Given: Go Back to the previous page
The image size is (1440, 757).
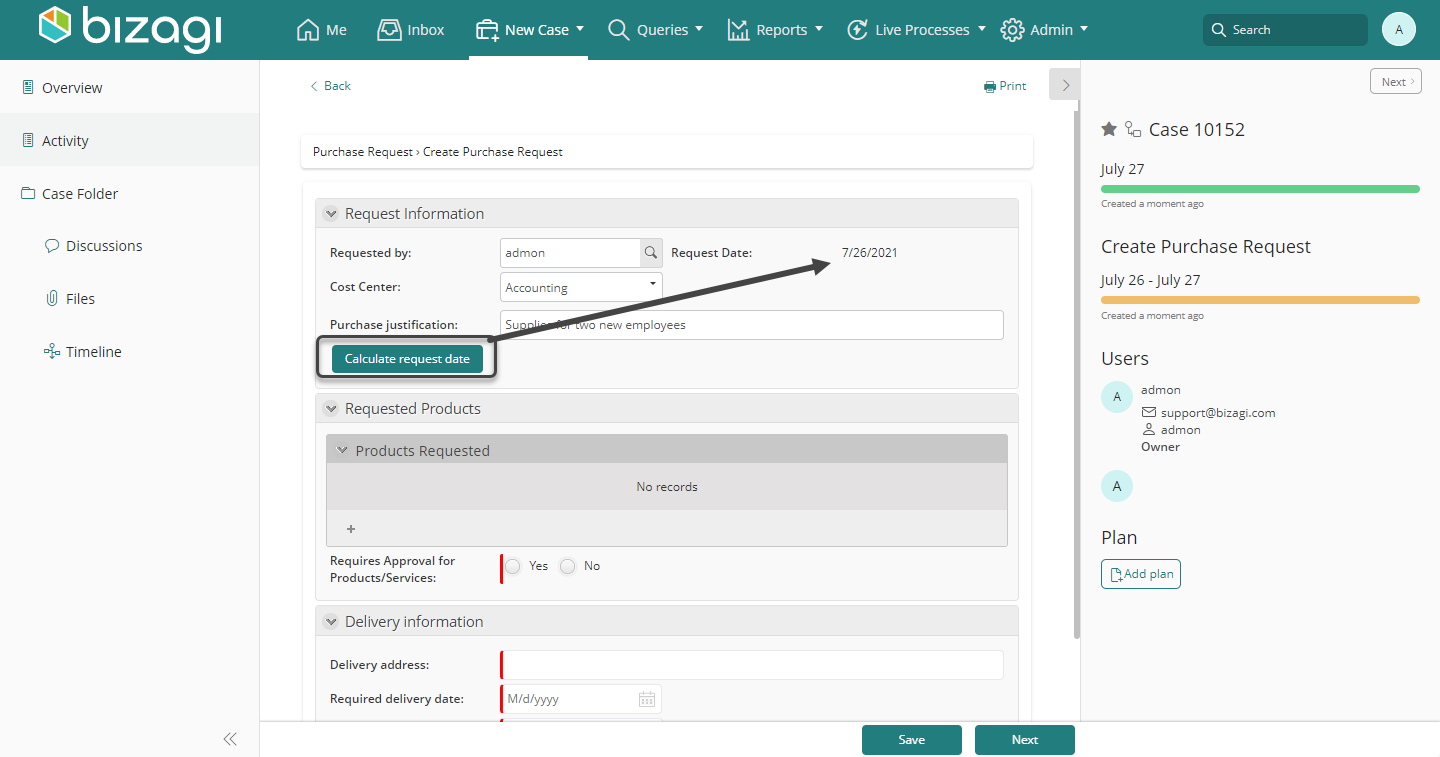Looking at the screenshot, I should pos(330,86).
